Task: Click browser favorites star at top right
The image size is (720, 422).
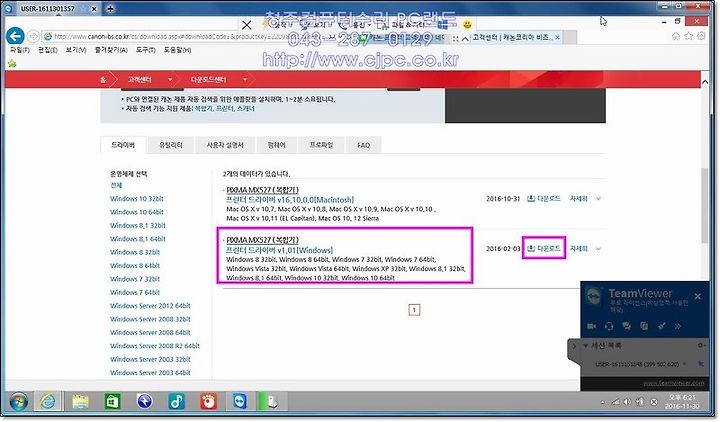Action: coord(688,36)
